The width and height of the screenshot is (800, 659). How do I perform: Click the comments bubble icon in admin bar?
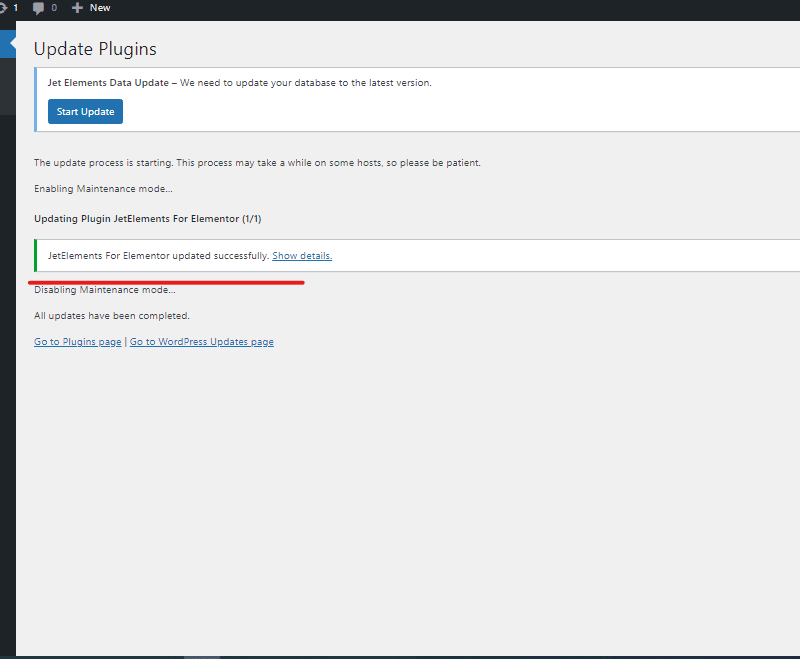tap(38, 8)
